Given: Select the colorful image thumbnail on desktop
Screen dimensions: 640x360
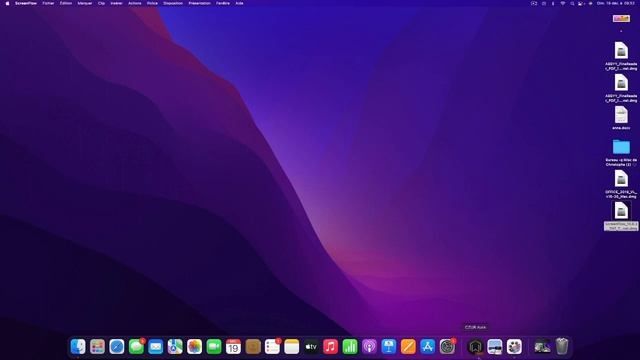Looking at the screenshot, I should coord(621,19).
